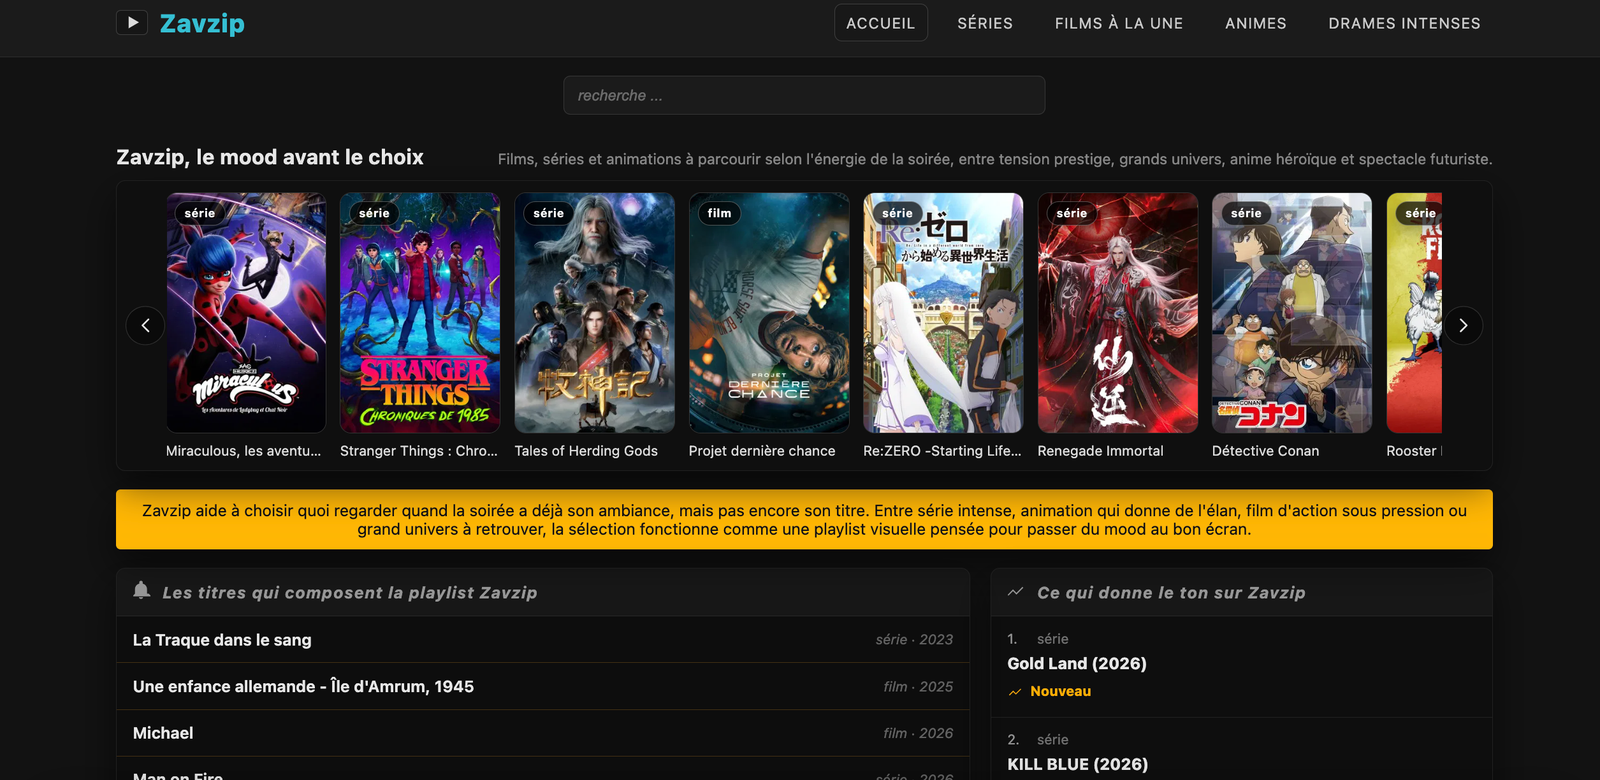This screenshot has width=1600, height=780.
Task: Click the 'Nouveau' trend label
Action: pos(1061,692)
